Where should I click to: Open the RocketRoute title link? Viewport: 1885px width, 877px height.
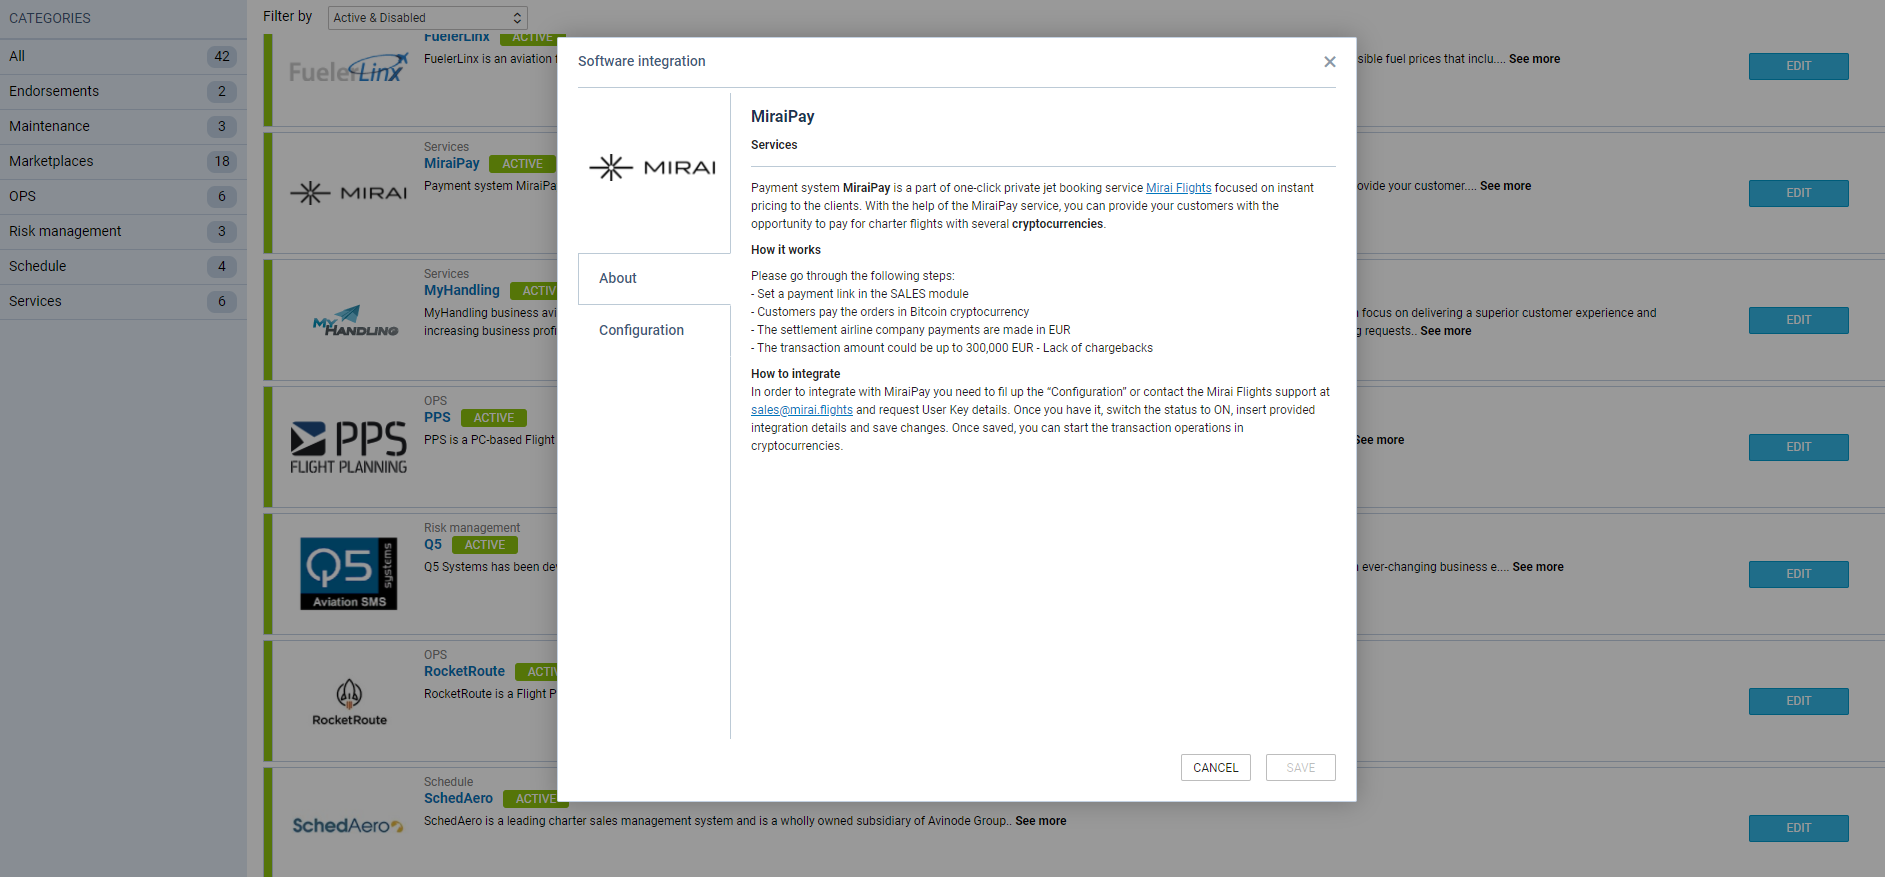pos(464,671)
